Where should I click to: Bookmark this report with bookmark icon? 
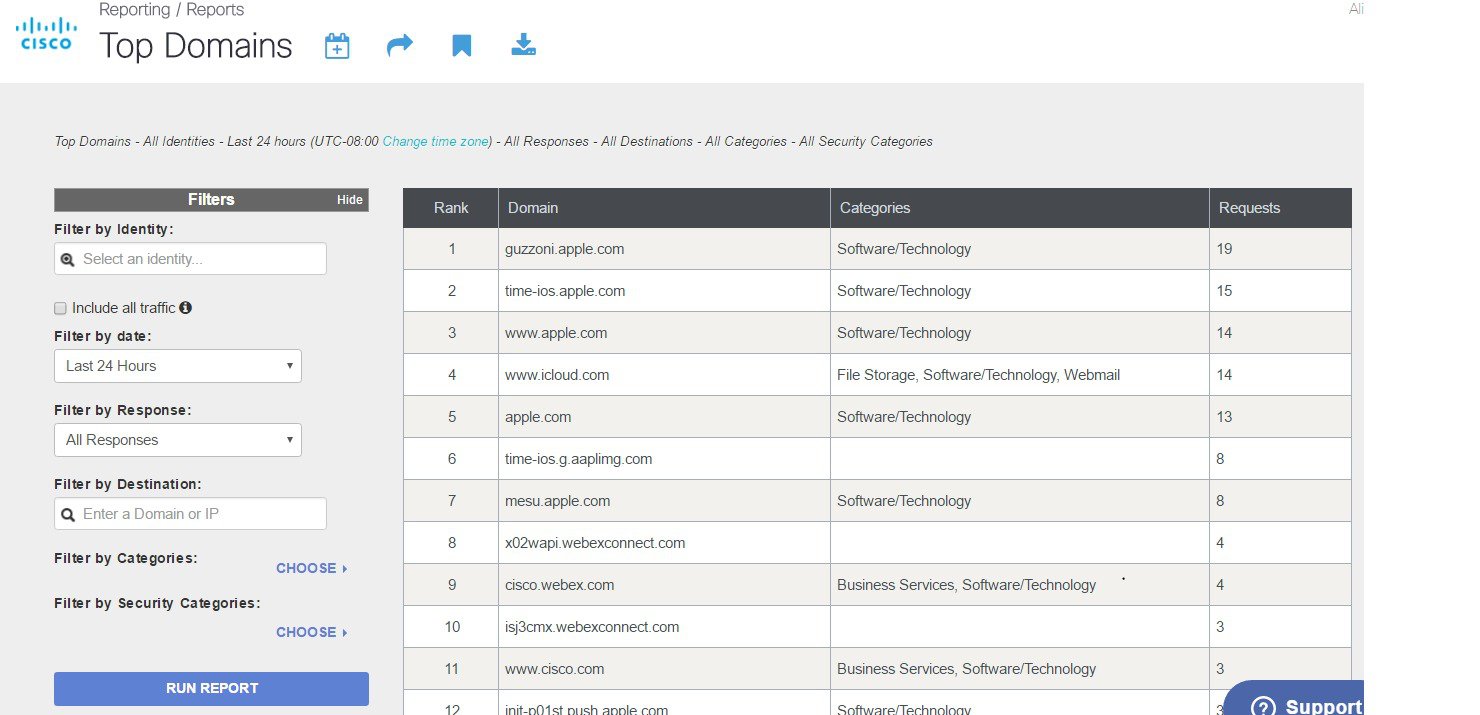click(x=461, y=46)
